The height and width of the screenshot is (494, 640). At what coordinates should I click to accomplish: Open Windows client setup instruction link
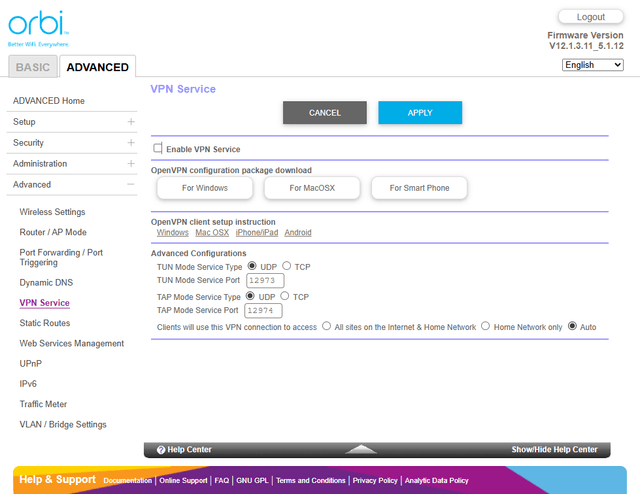click(173, 232)
